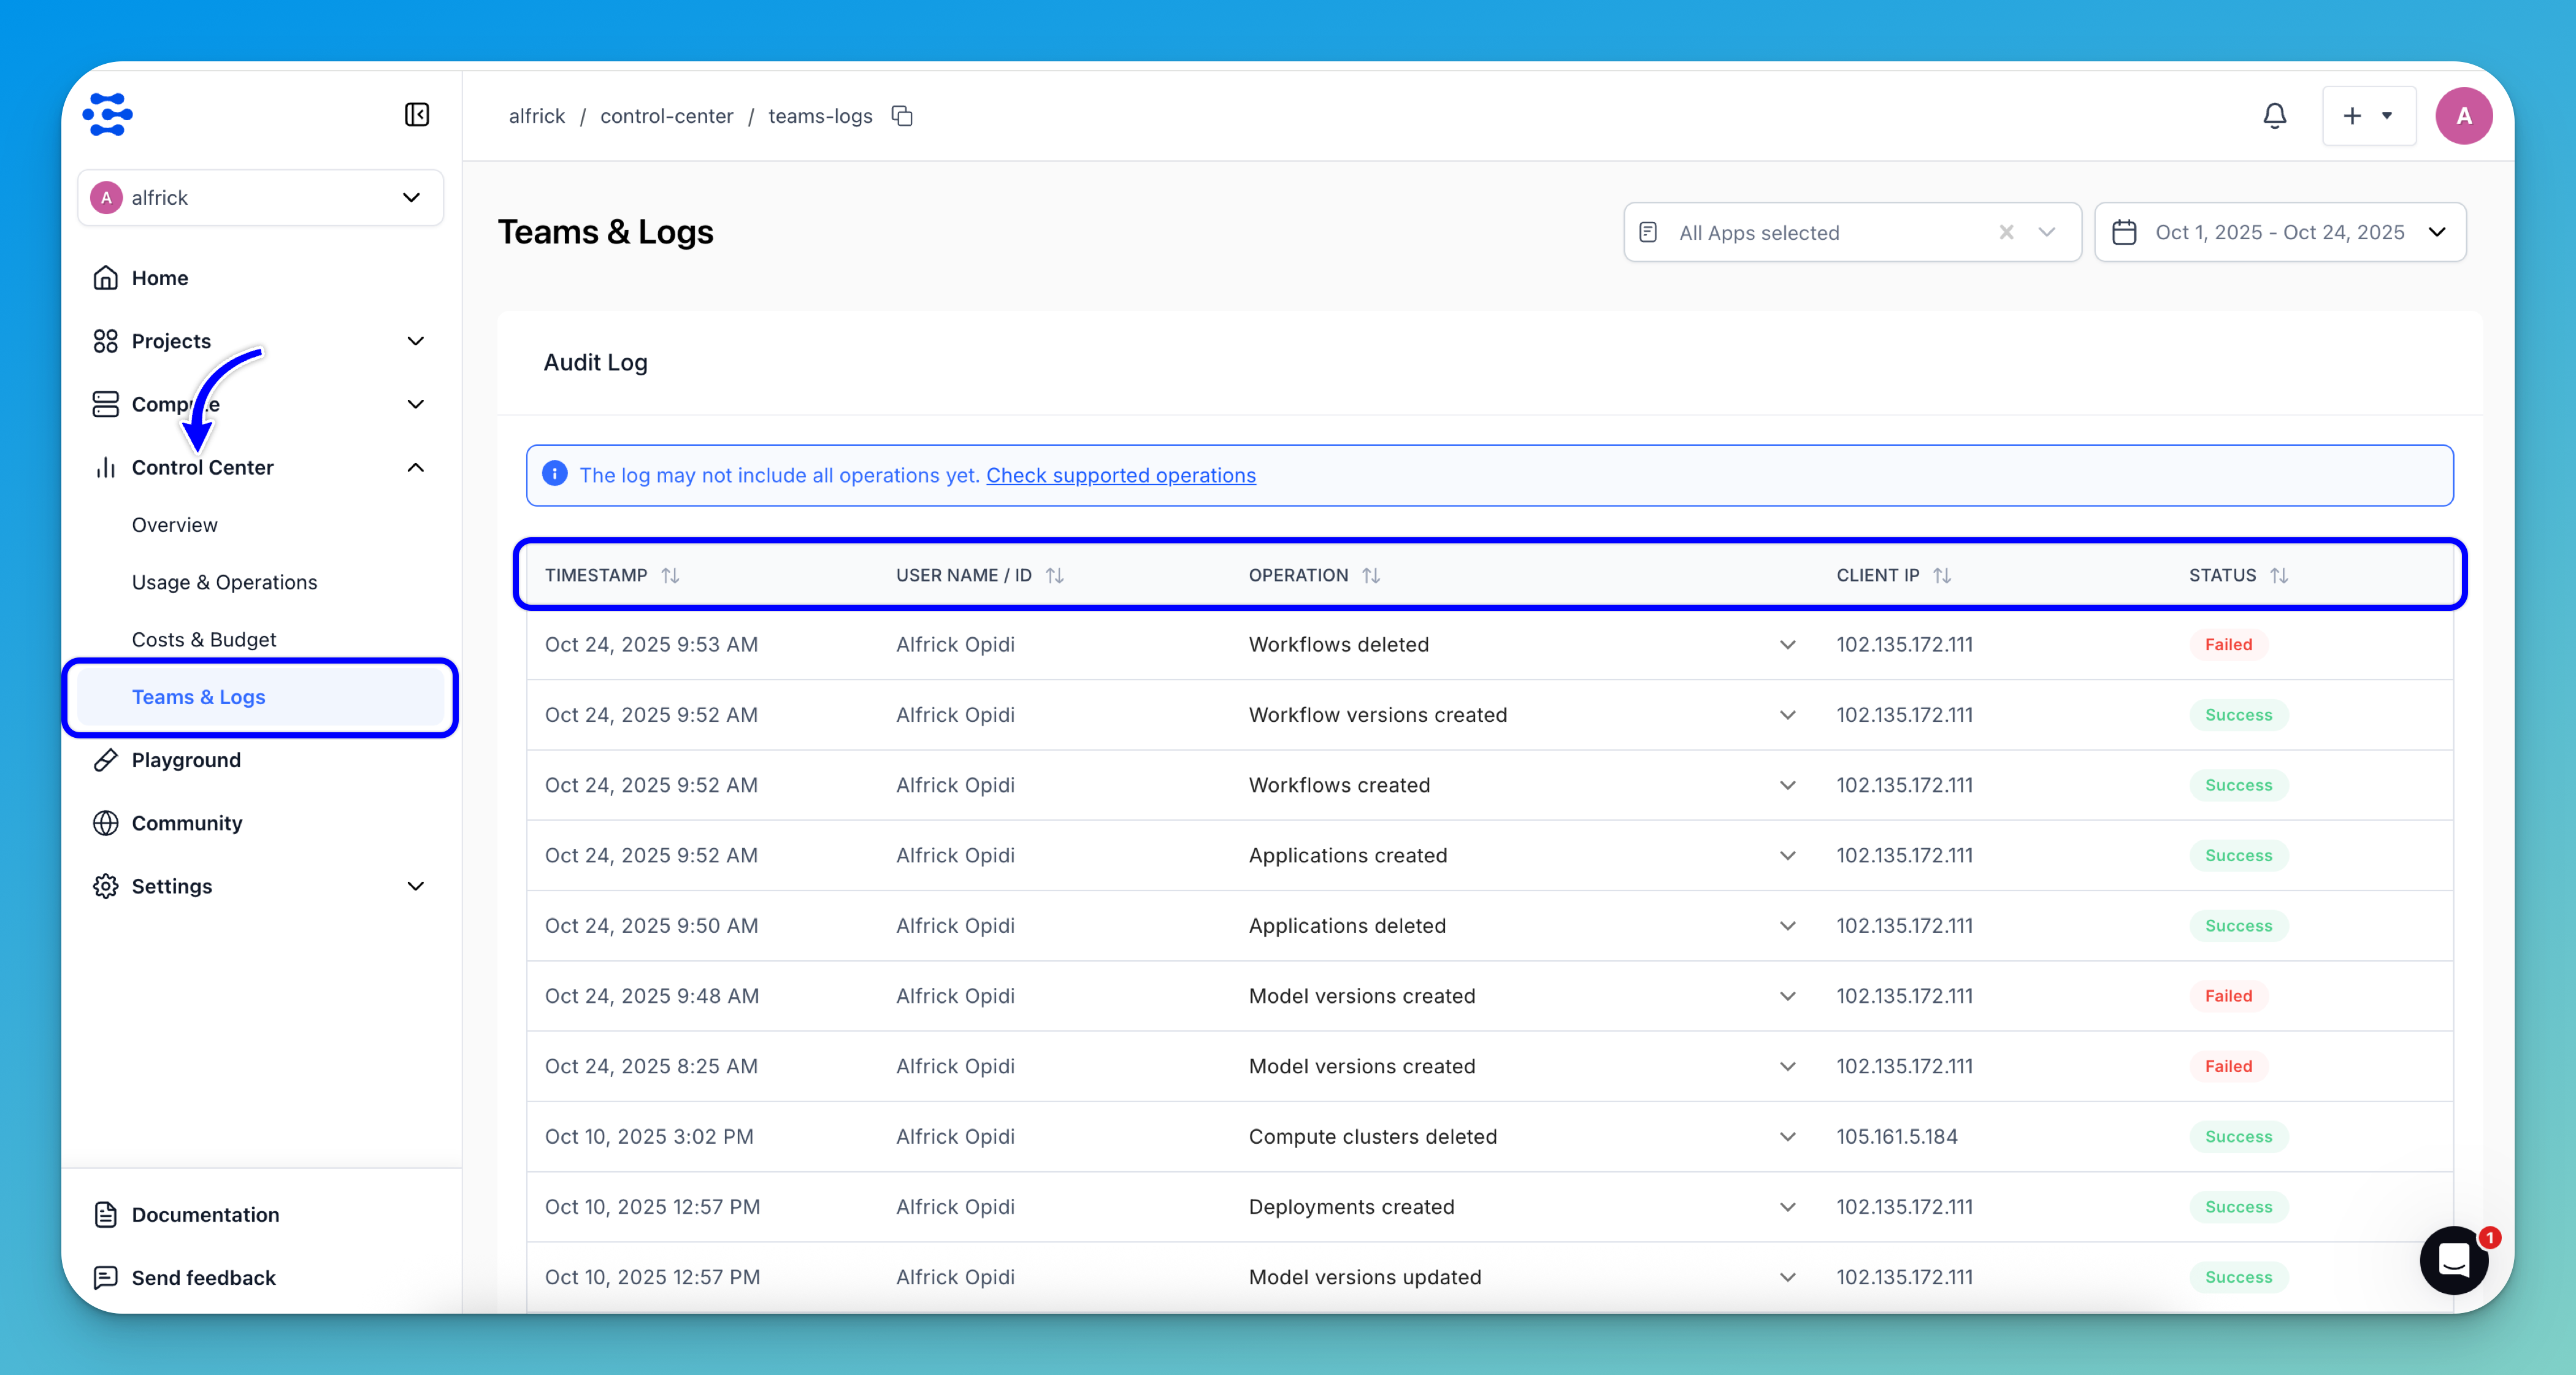The image size is (2576, 1375).
Task: Go to Usage & Operations page
Action: click(x=224, y=582)
